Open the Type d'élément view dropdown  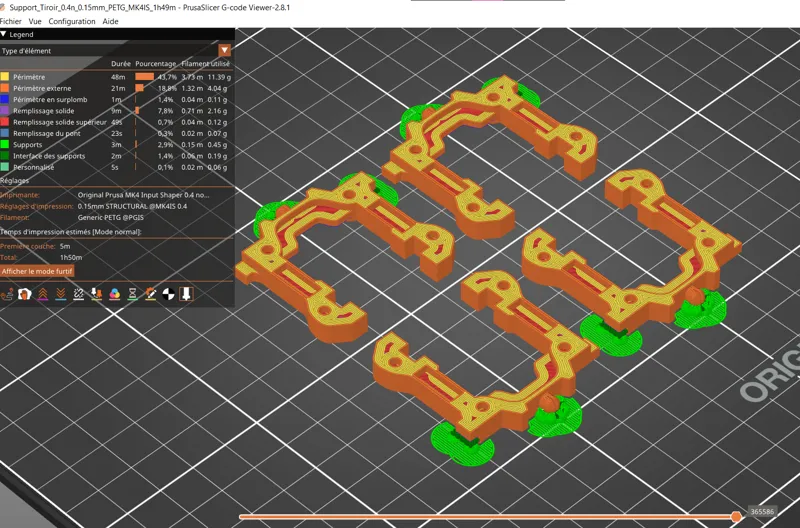point(224,51)
